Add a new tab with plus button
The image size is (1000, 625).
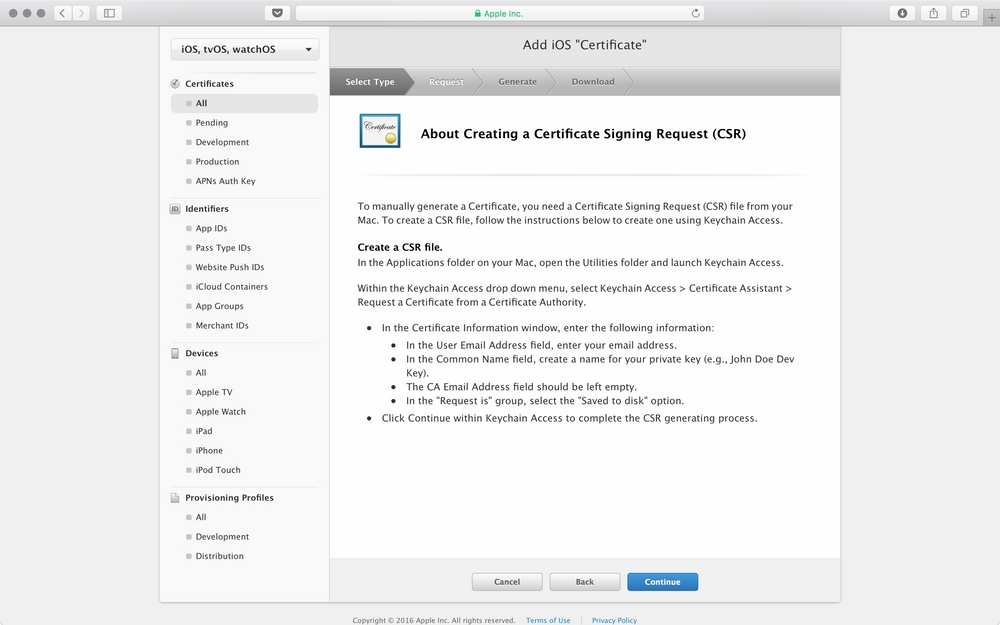[x=991, y=17]
